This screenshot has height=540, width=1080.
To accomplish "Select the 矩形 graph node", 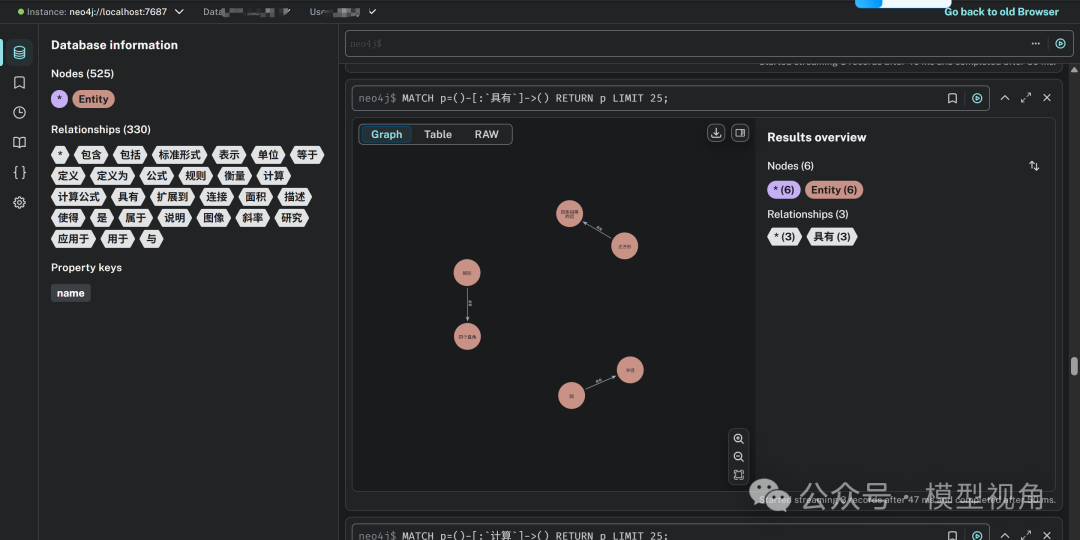I will pos(467,273).
